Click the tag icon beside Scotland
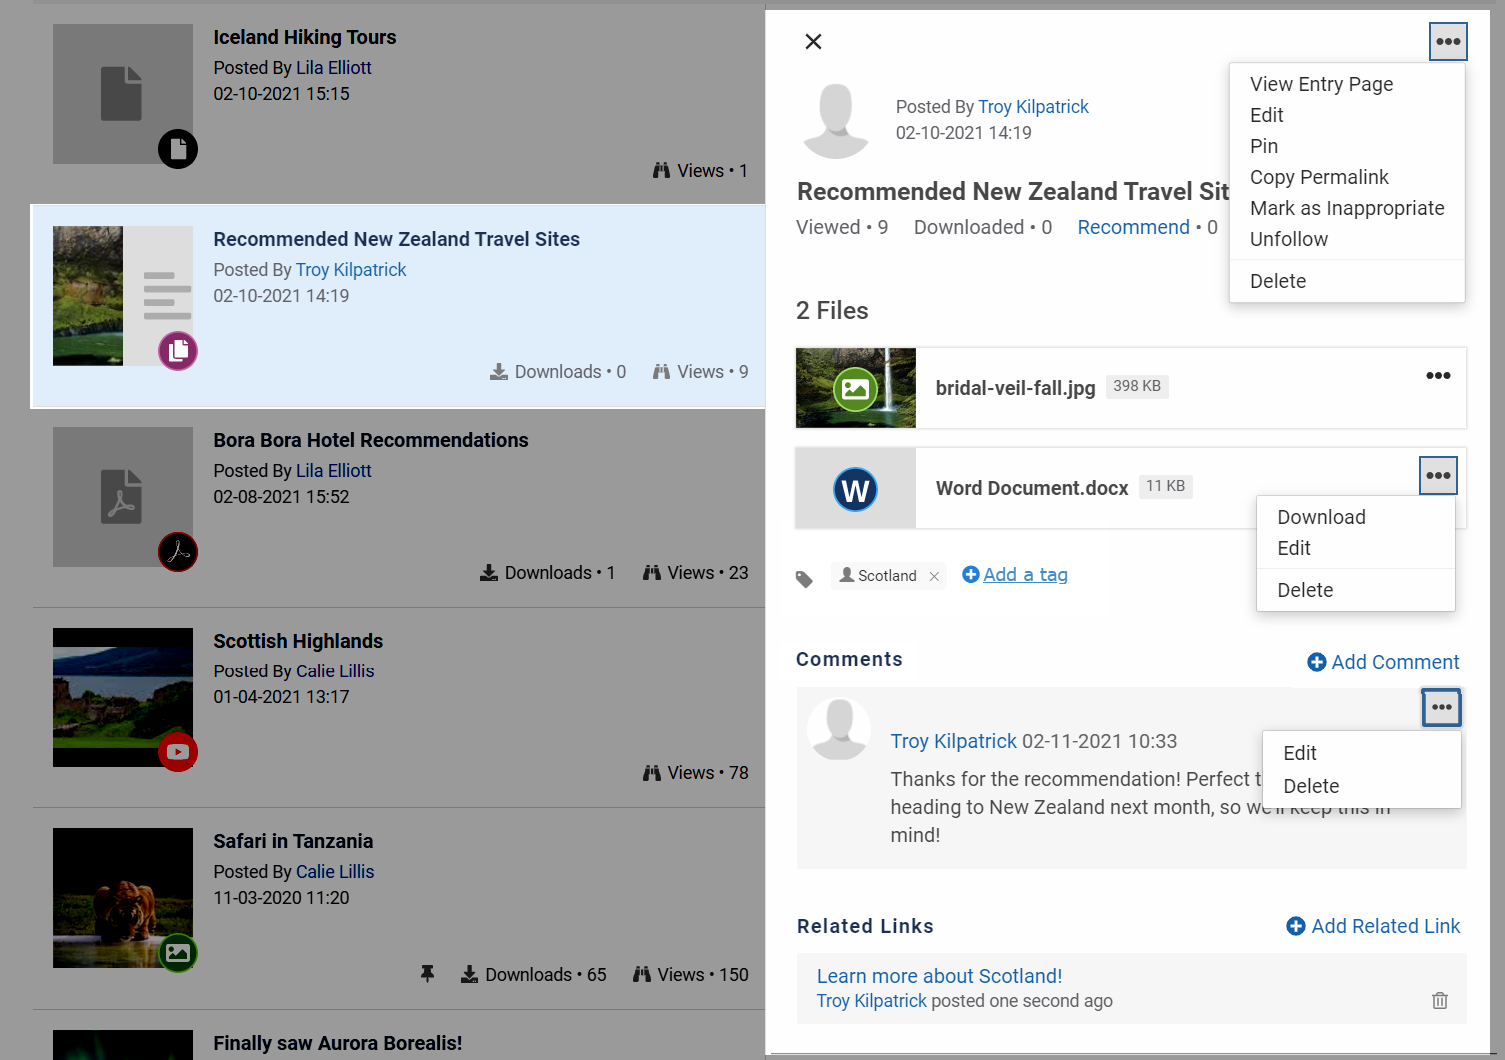This screenshot has width=1505, height=1060. click(x=804, y=578)
